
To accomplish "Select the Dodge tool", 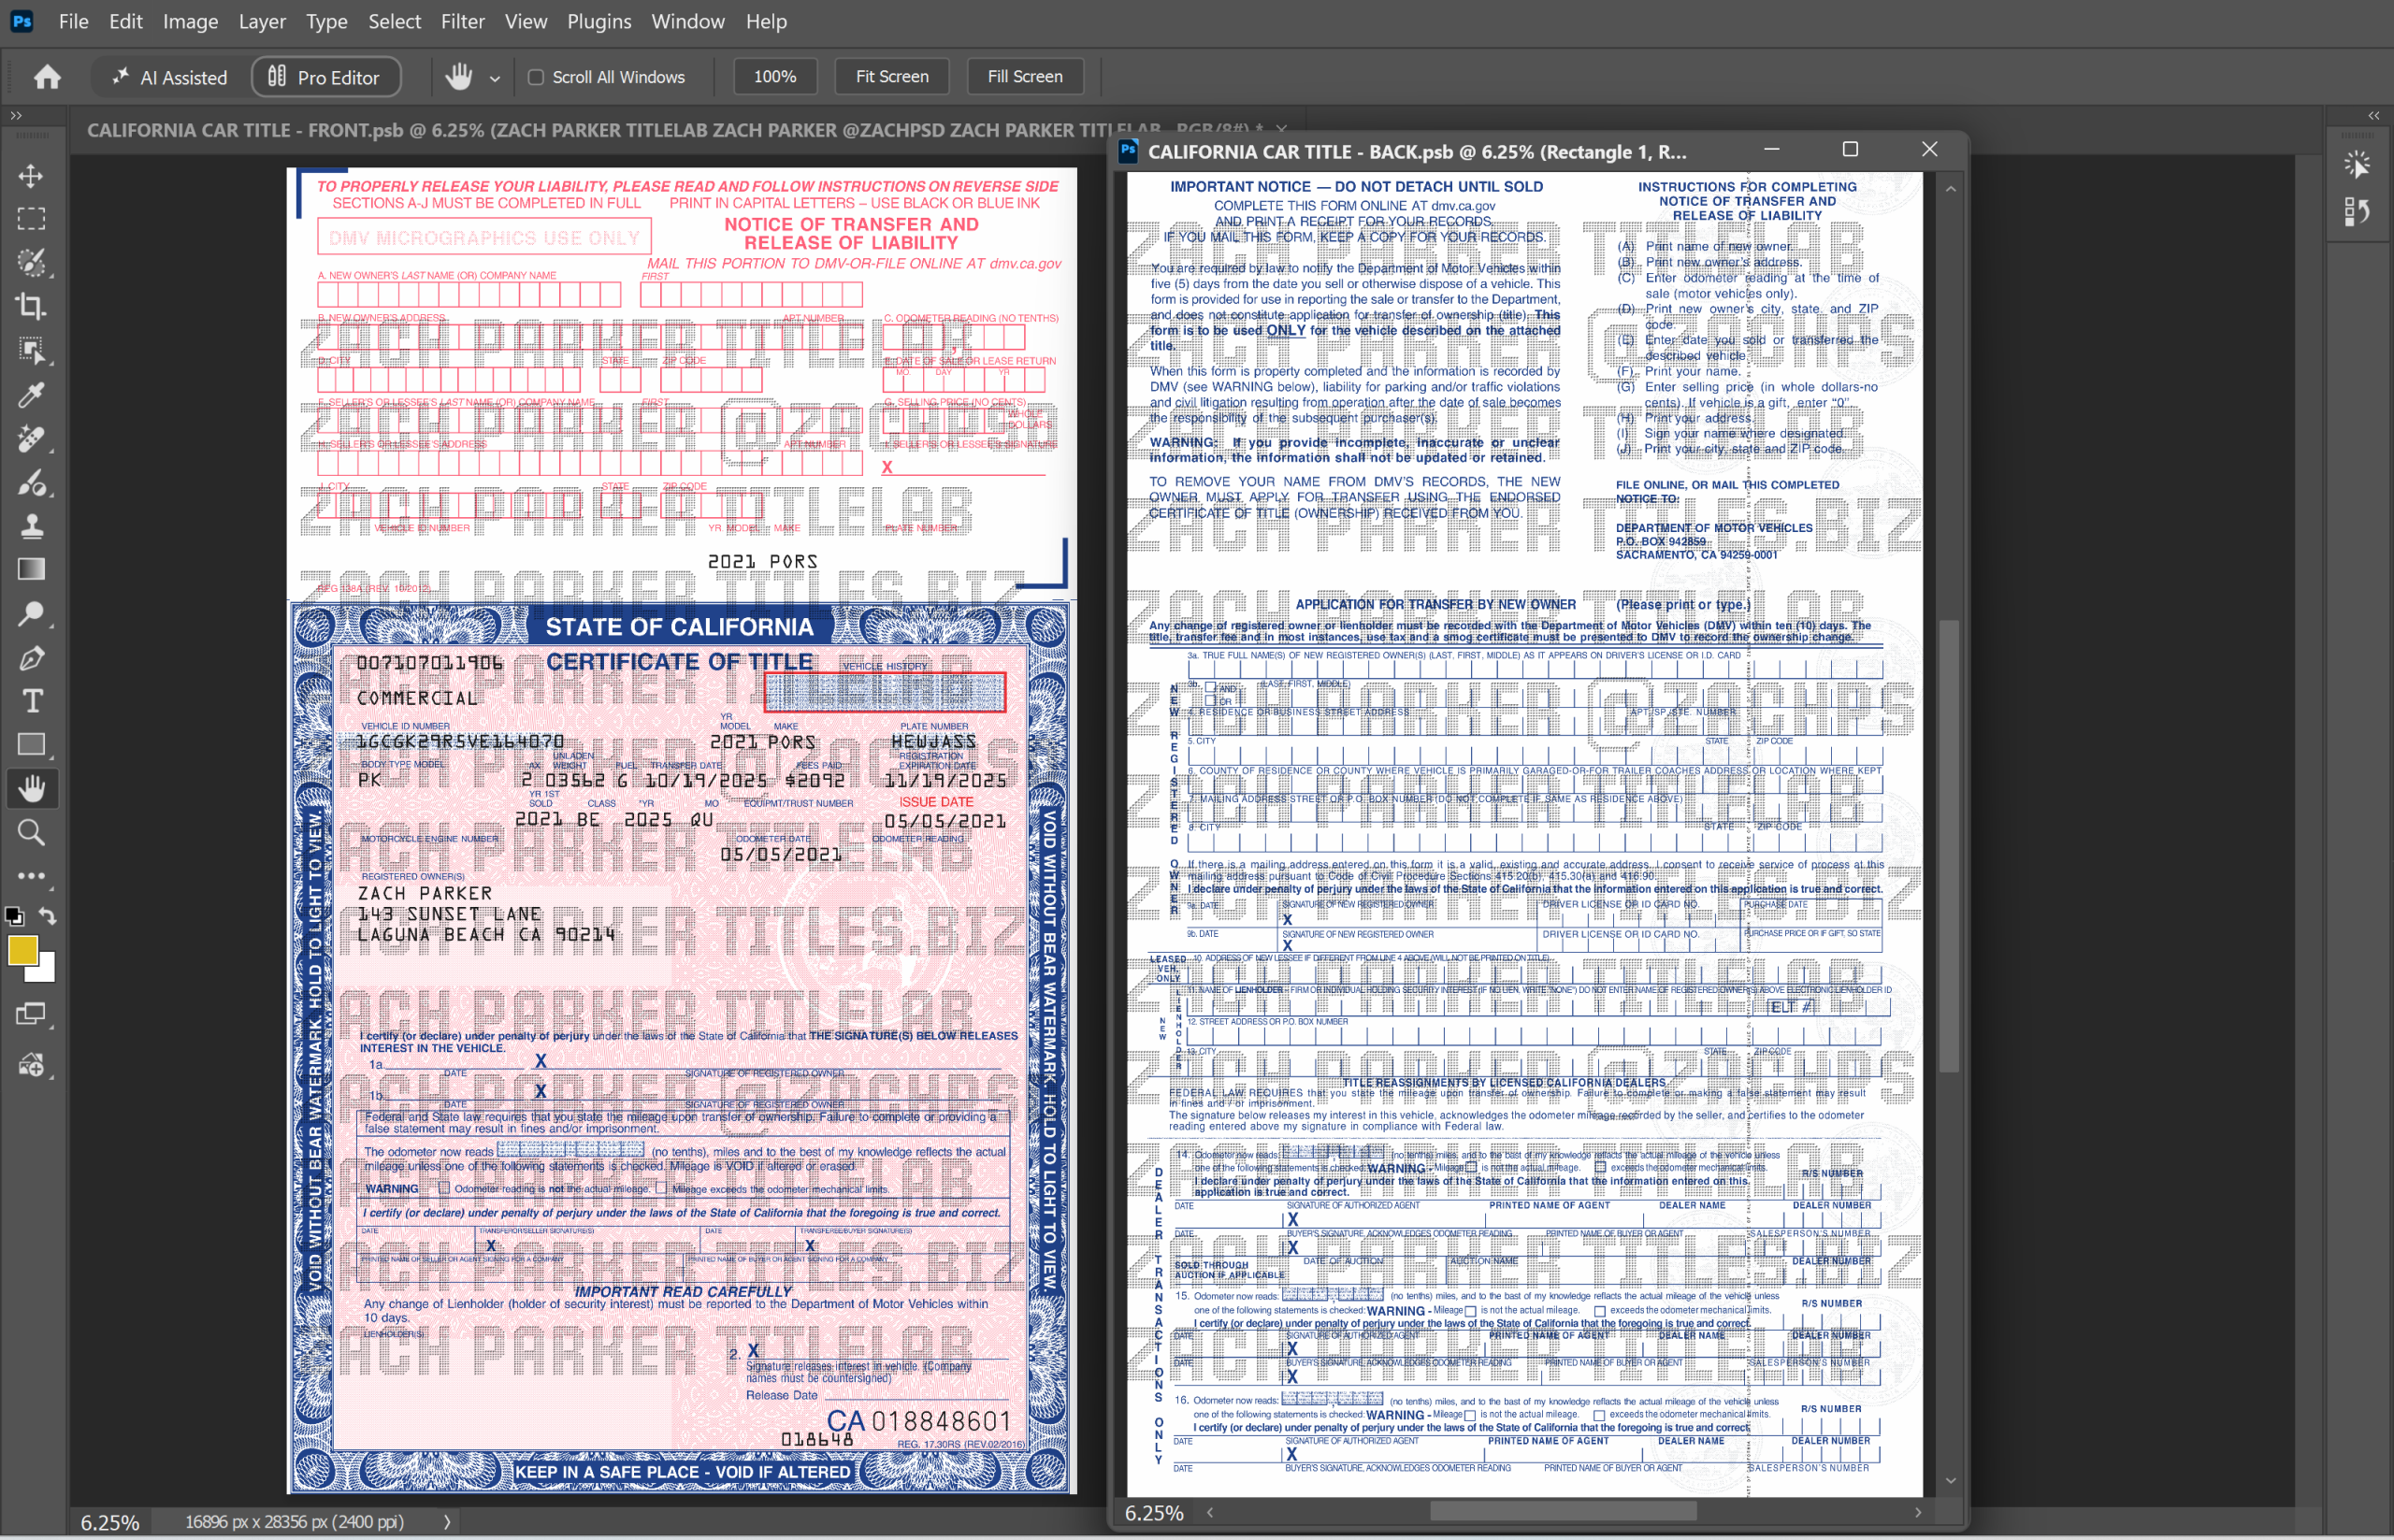I will (31, 614).
